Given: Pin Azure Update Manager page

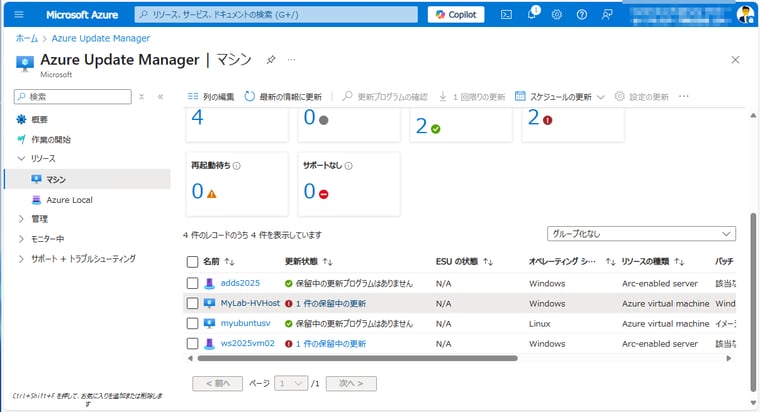Looking at the screenshot, I should click(x=271, y=60).
